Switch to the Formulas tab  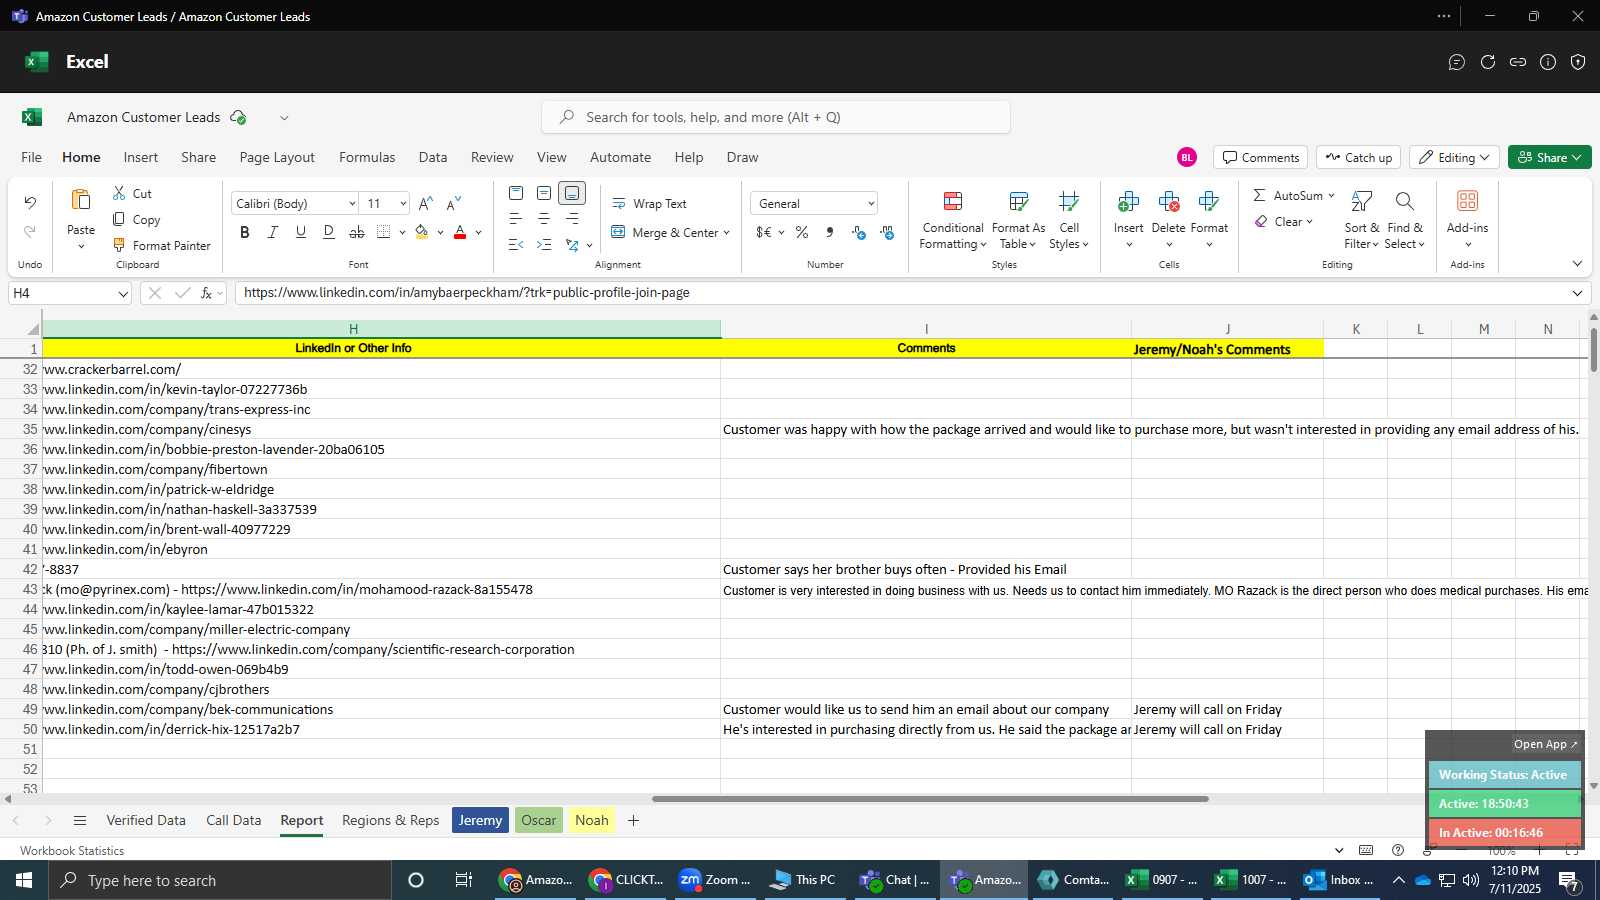click(367, 157)
